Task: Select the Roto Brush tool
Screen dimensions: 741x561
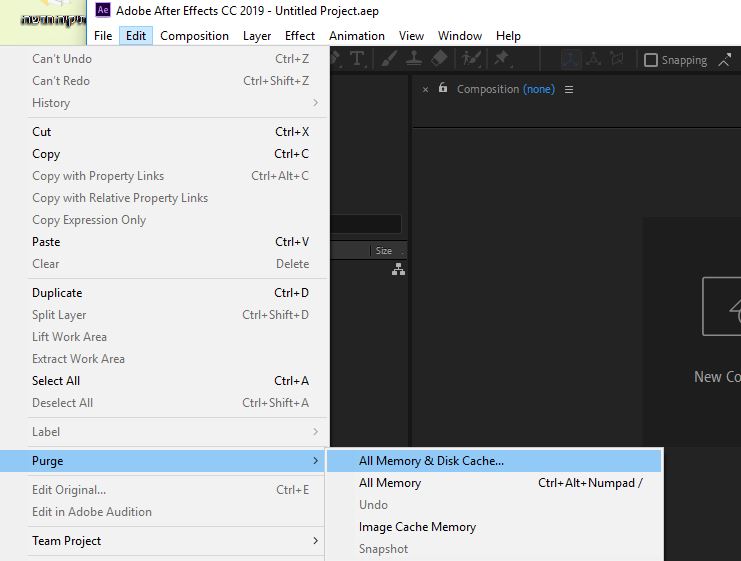Action: (471, 60)
